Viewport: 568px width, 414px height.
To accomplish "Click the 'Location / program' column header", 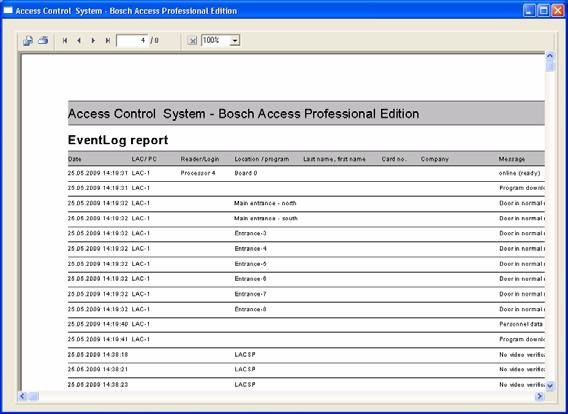I will coord(262,159).
